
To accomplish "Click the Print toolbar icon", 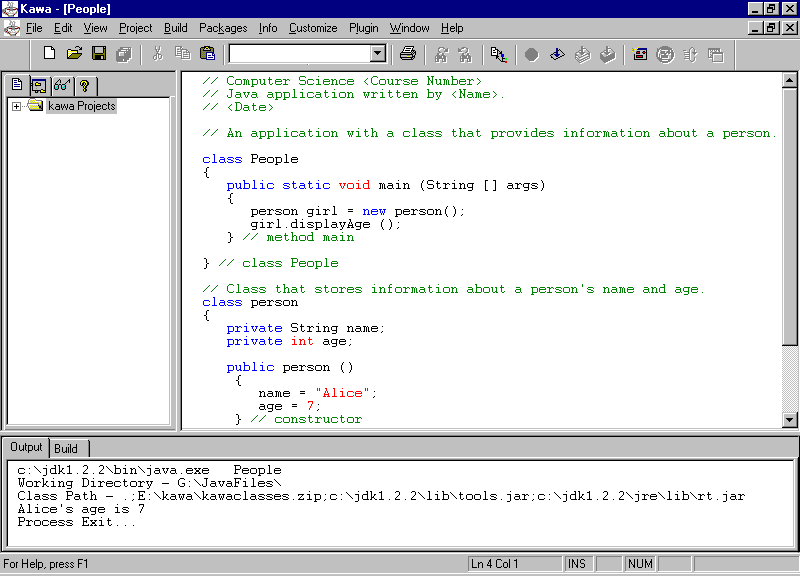I will [x=408, y=53].
